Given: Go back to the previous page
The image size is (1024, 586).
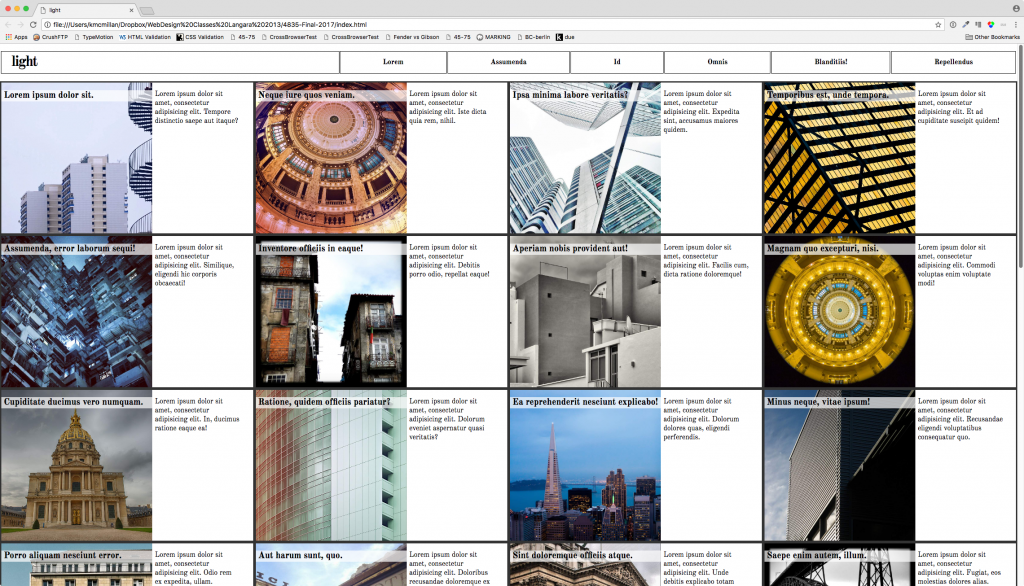Looking at the screenshot, I should [x=8, y=25].
